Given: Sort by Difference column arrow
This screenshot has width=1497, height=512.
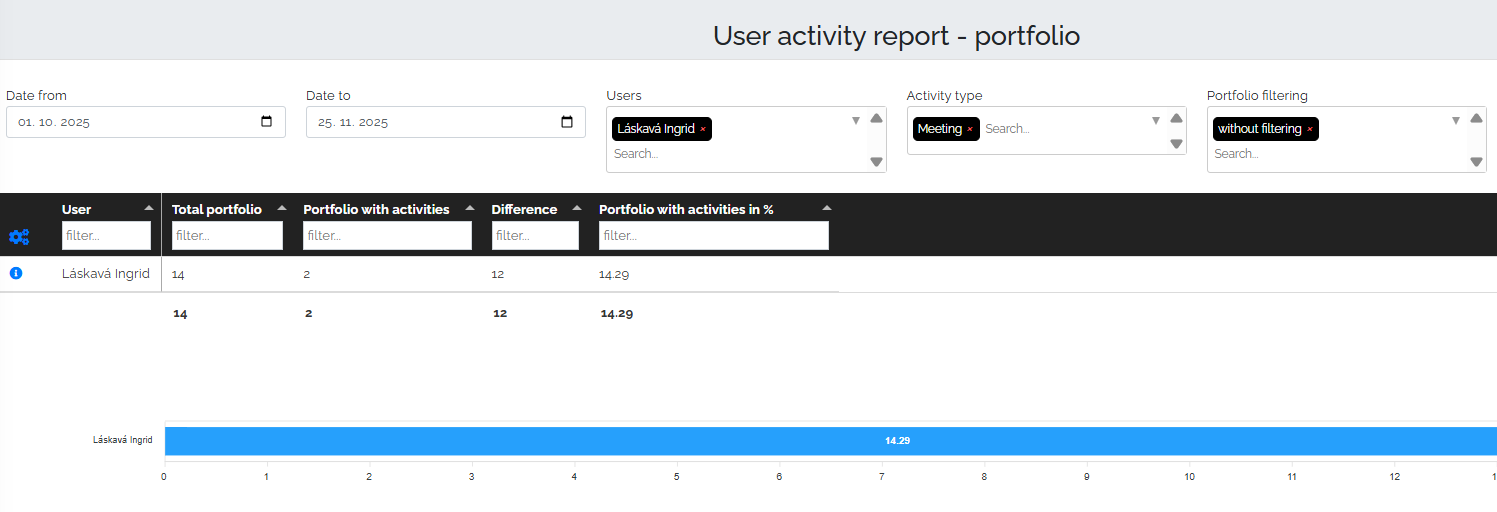Looking at the screenshot, I should 576,208.
